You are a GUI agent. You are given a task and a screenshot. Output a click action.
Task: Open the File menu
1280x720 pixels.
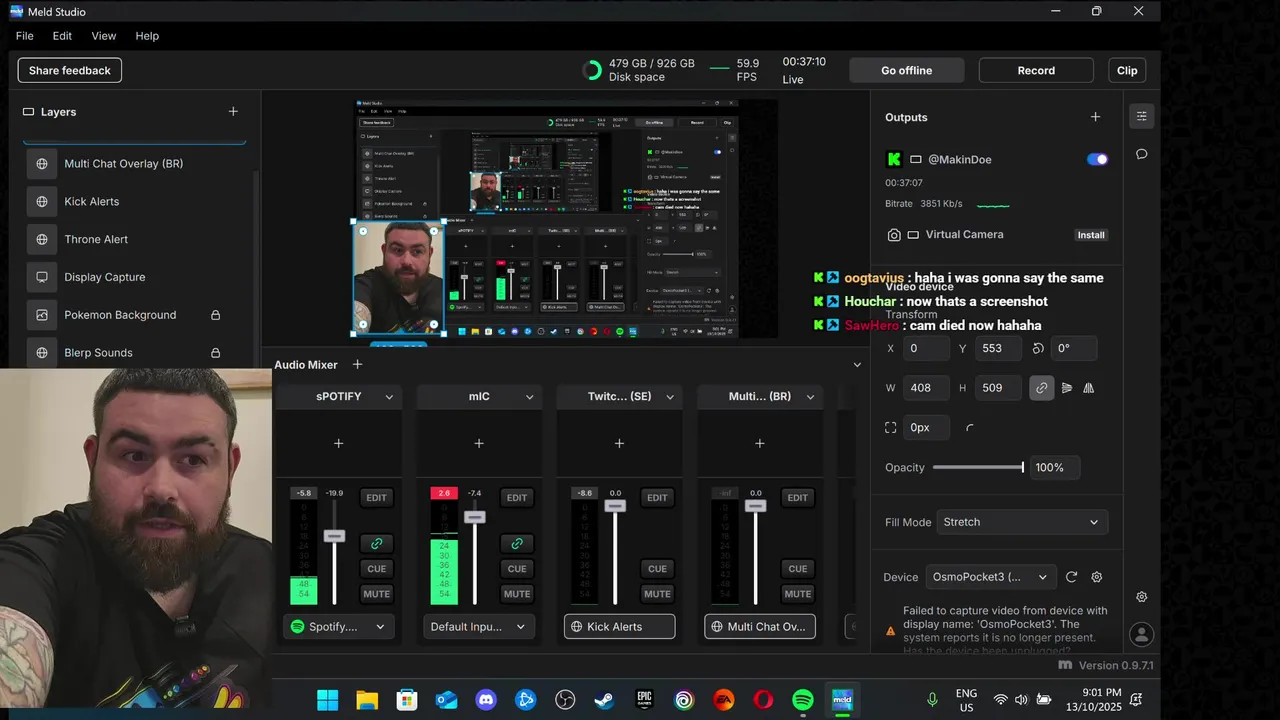coord(25,36)
